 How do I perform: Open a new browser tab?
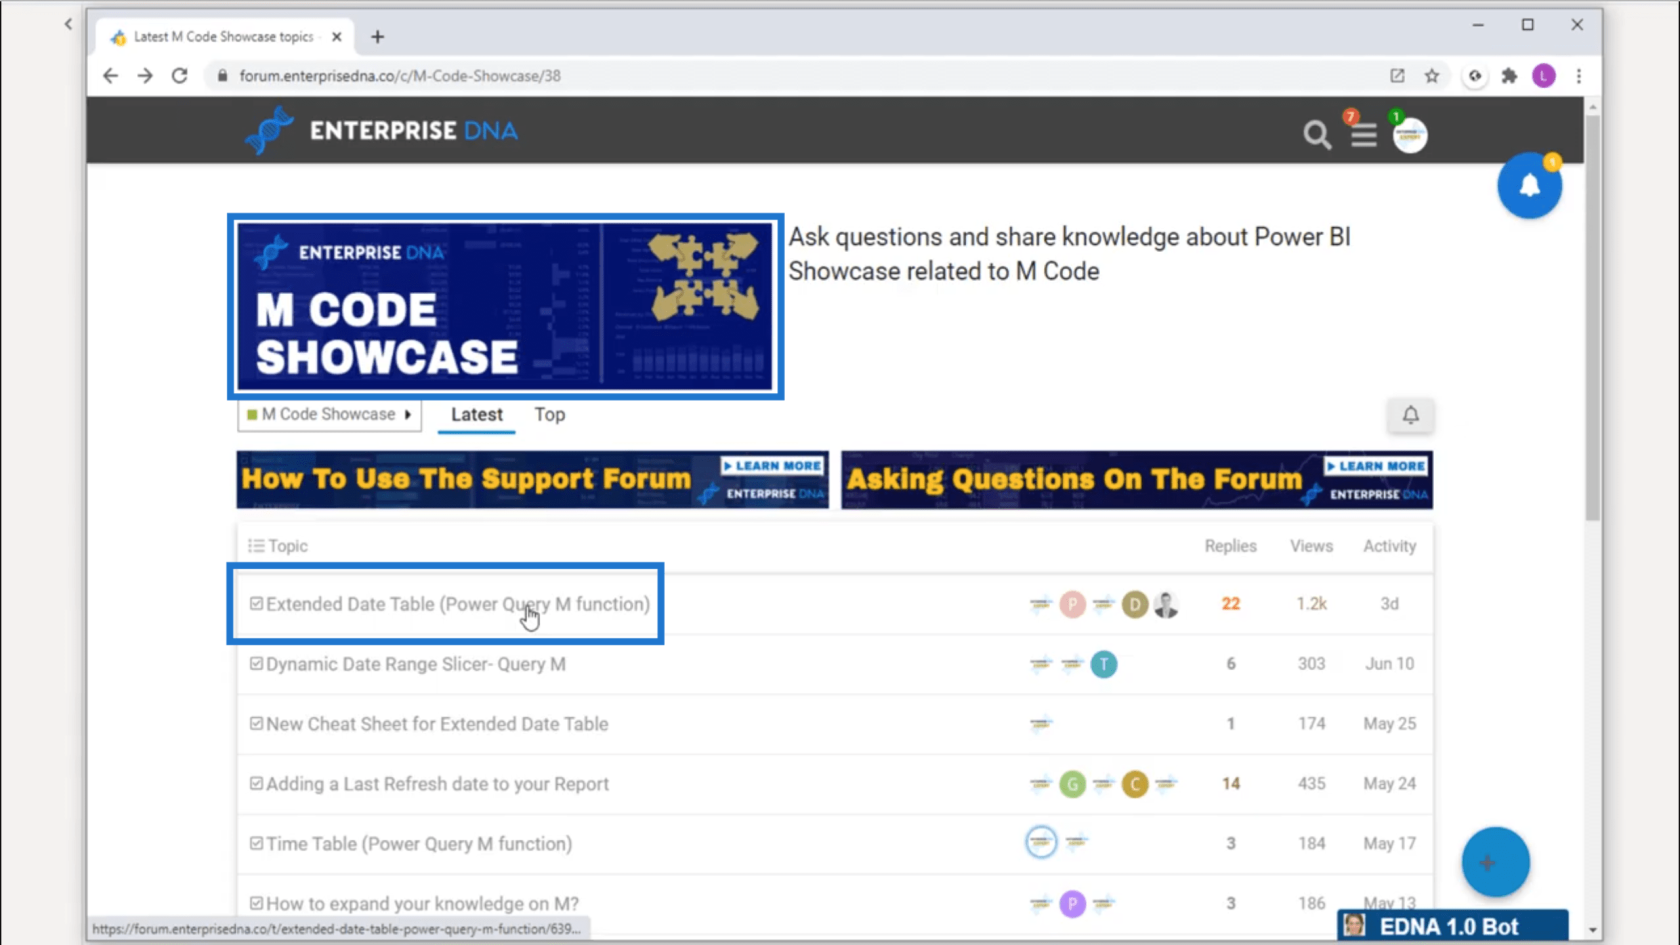(x=377, y=37)
